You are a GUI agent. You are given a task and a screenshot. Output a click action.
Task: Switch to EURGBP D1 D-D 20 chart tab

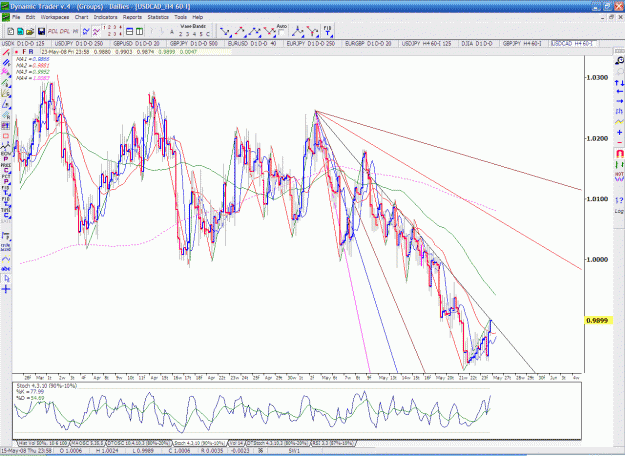click(368, 43)
